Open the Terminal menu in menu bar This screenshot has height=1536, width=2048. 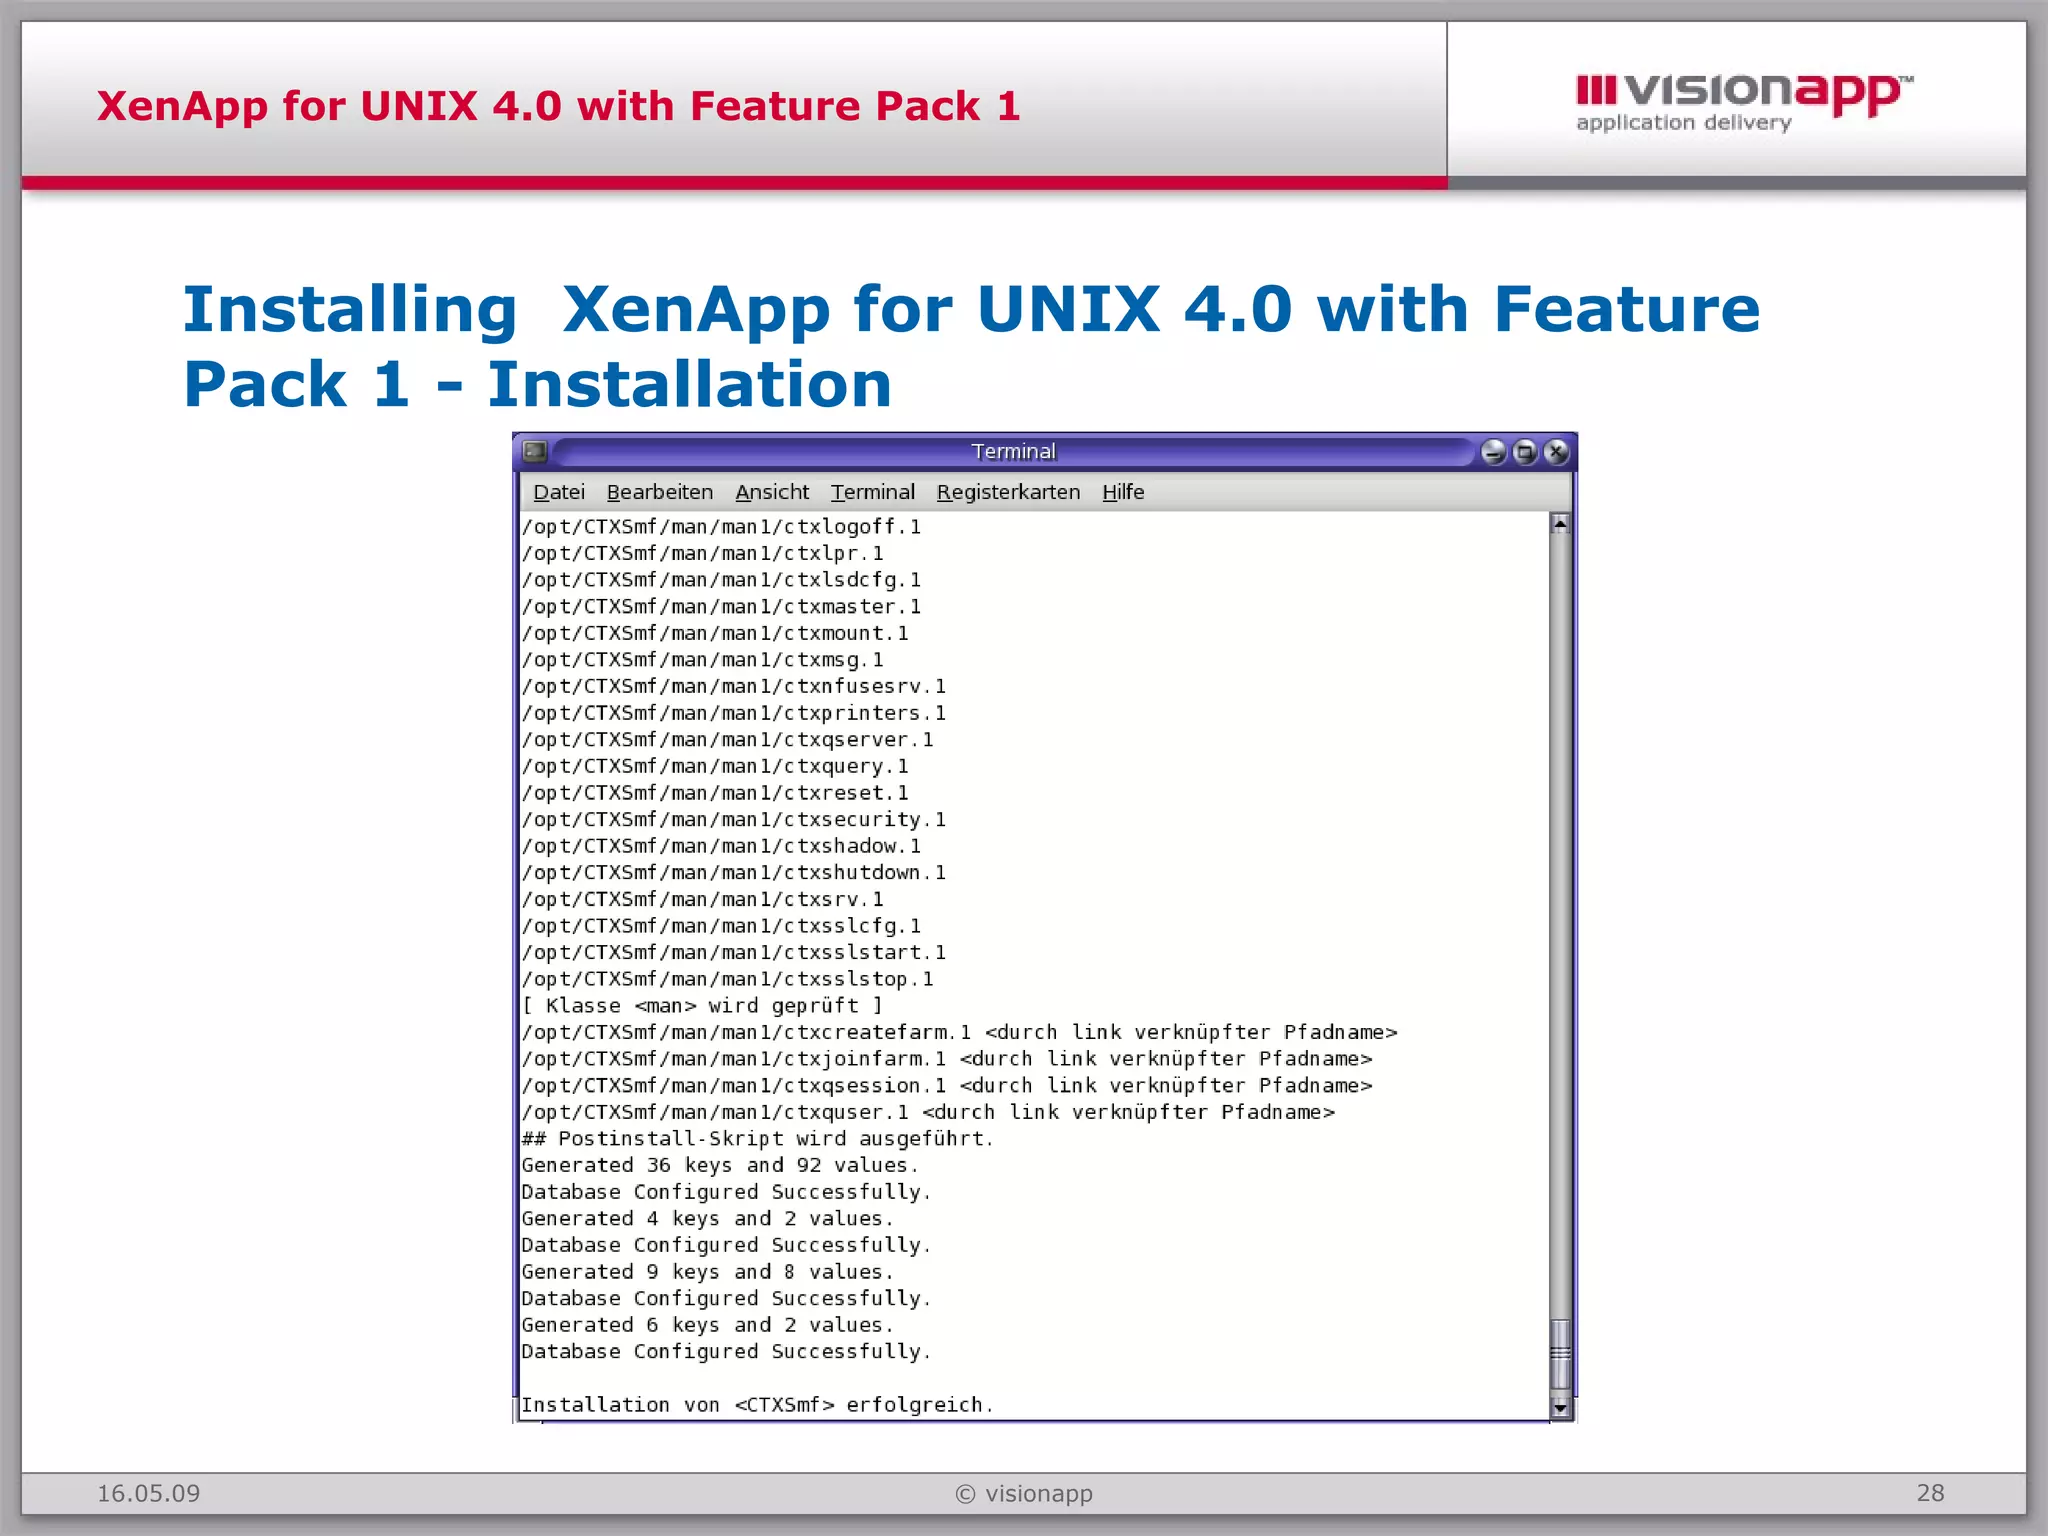coord(872,492)
